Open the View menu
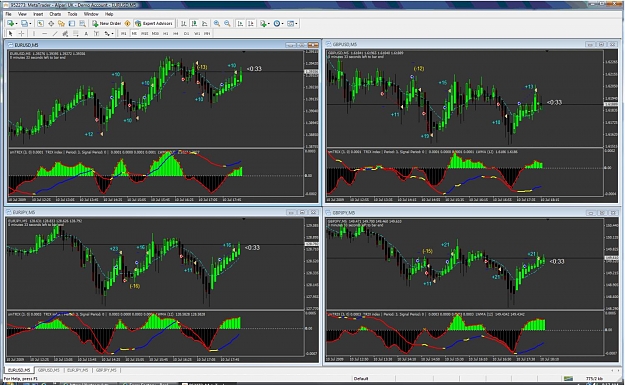 point(22,14)
